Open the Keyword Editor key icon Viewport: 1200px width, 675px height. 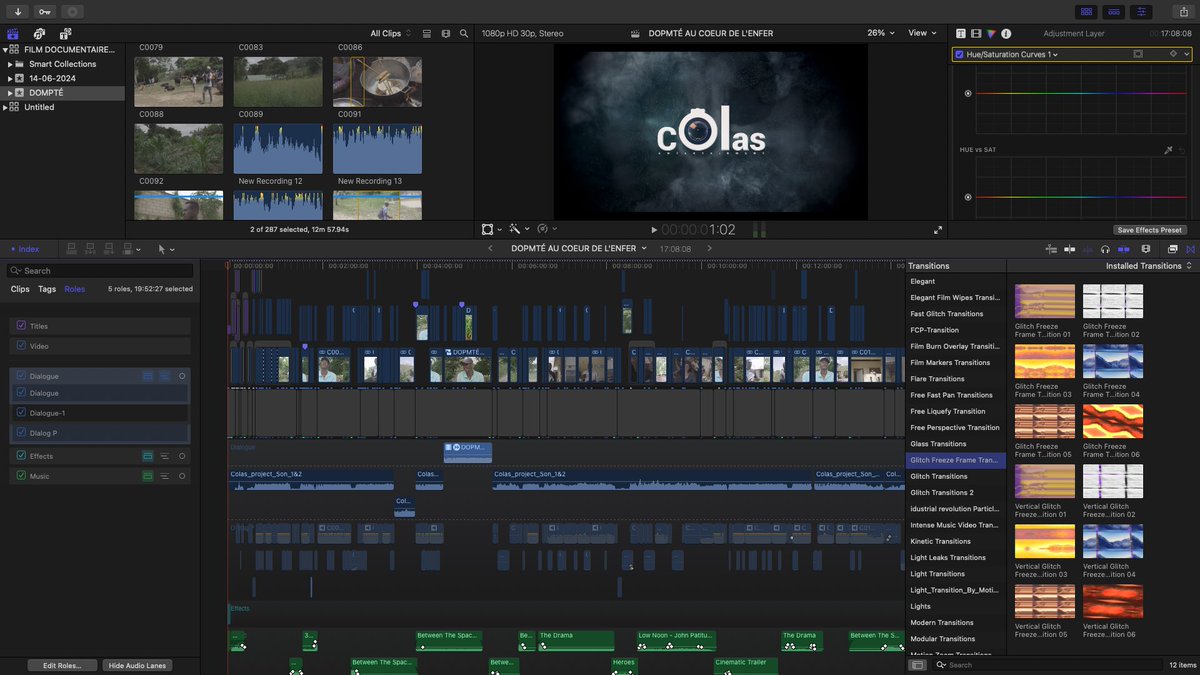pos(45,11)
